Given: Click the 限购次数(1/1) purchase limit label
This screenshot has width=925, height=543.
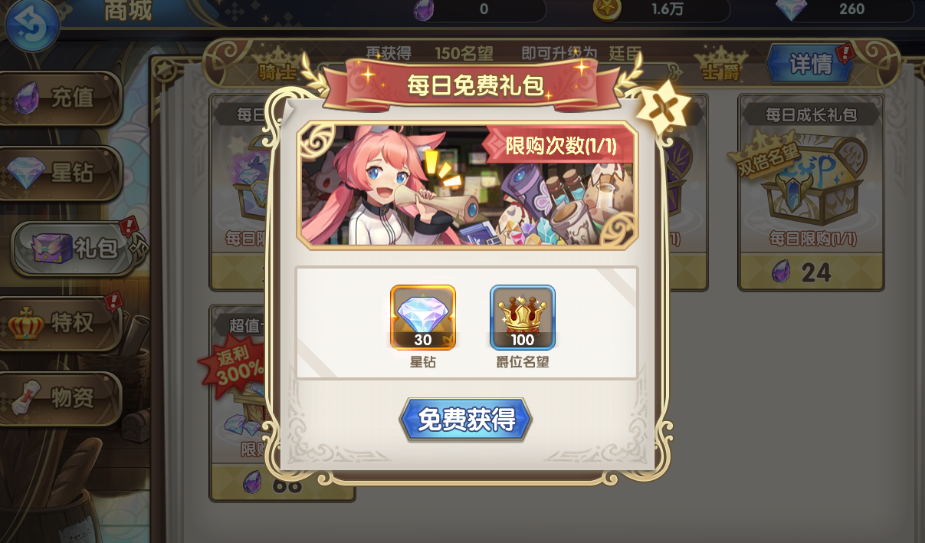Looking at the screenshot, I should pos(560,146).
